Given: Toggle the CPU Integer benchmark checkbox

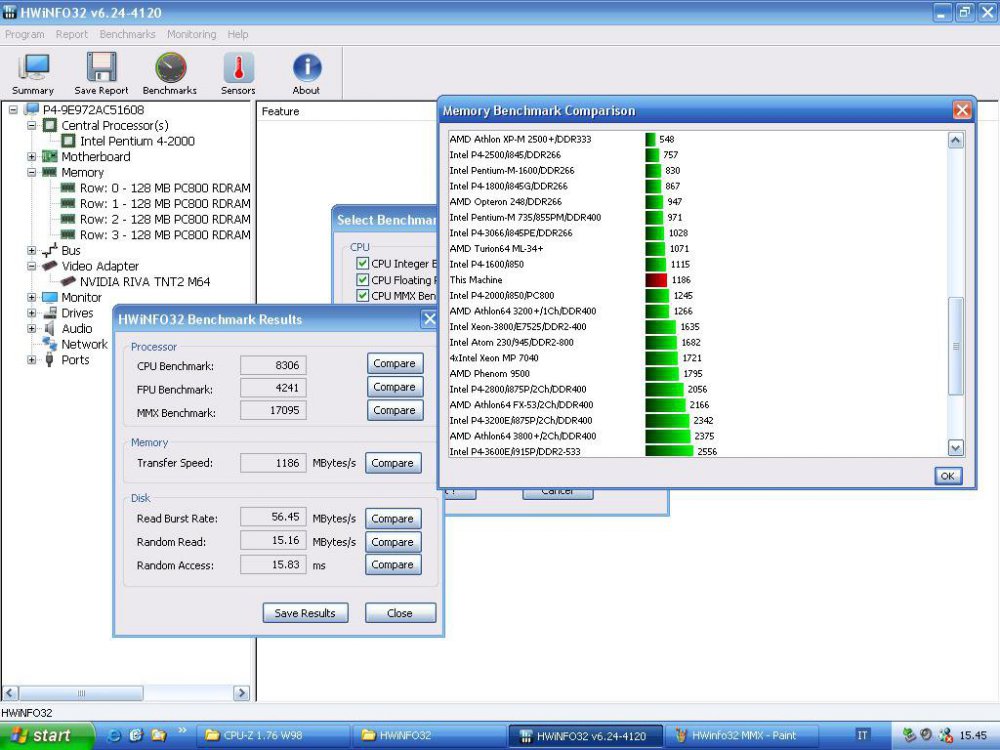Looking at the screenshot, I should [363, 264].
